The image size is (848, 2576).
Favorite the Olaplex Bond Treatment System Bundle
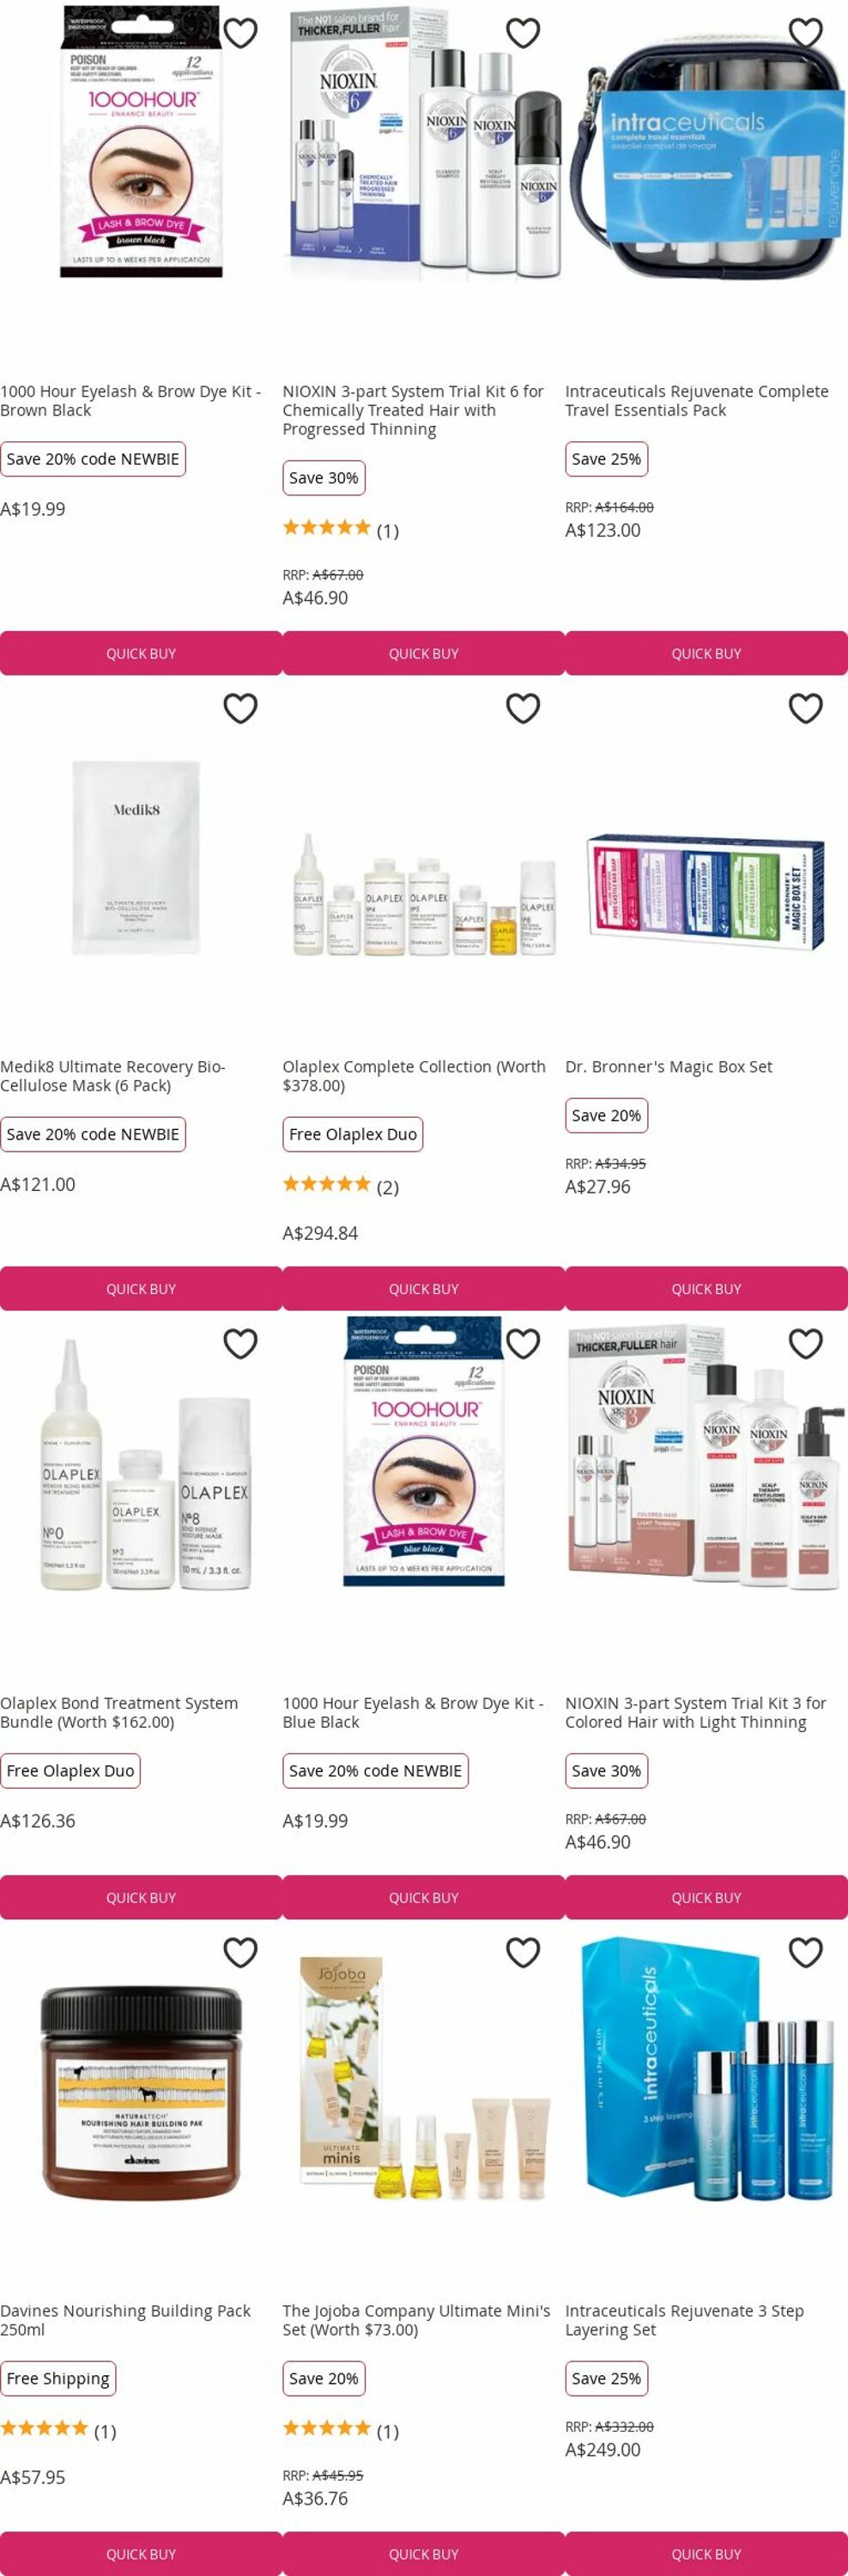coord(240,1343)
